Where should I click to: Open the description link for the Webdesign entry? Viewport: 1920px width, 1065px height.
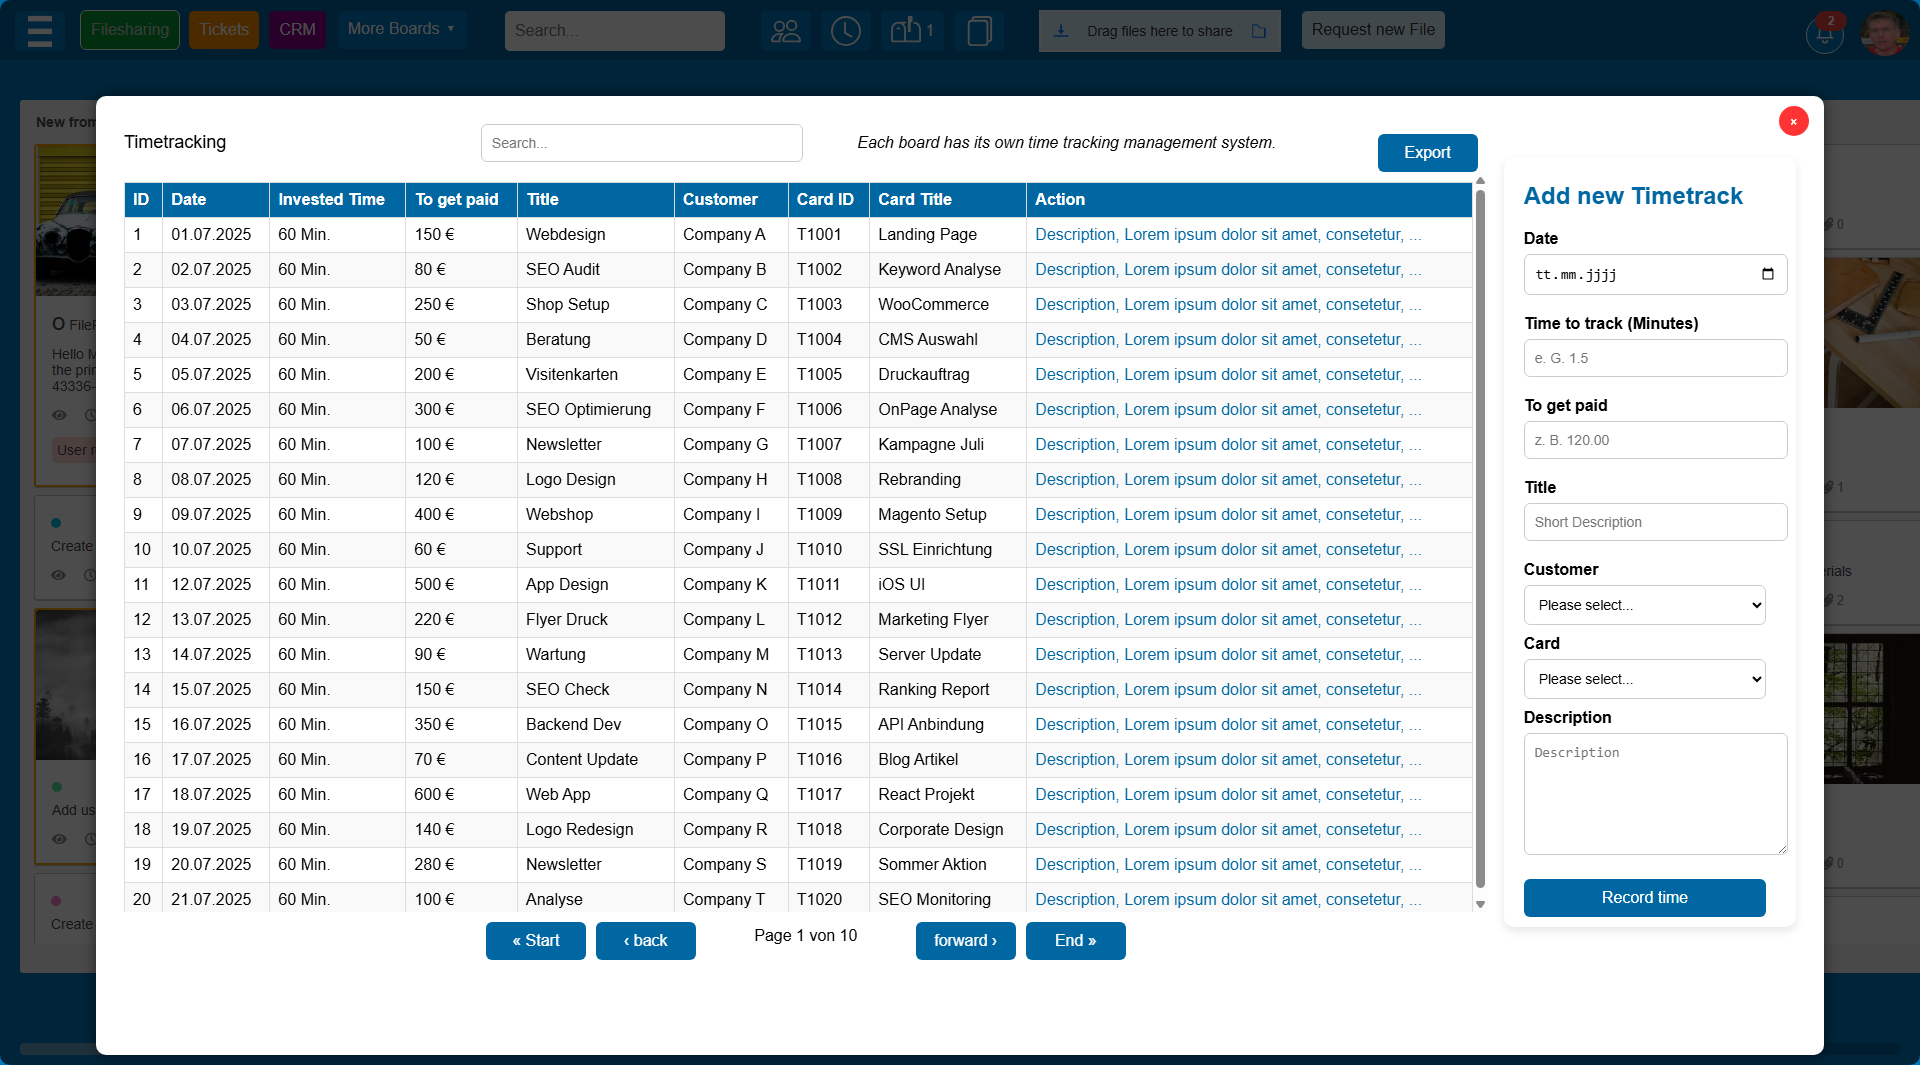coord(1226,234)
